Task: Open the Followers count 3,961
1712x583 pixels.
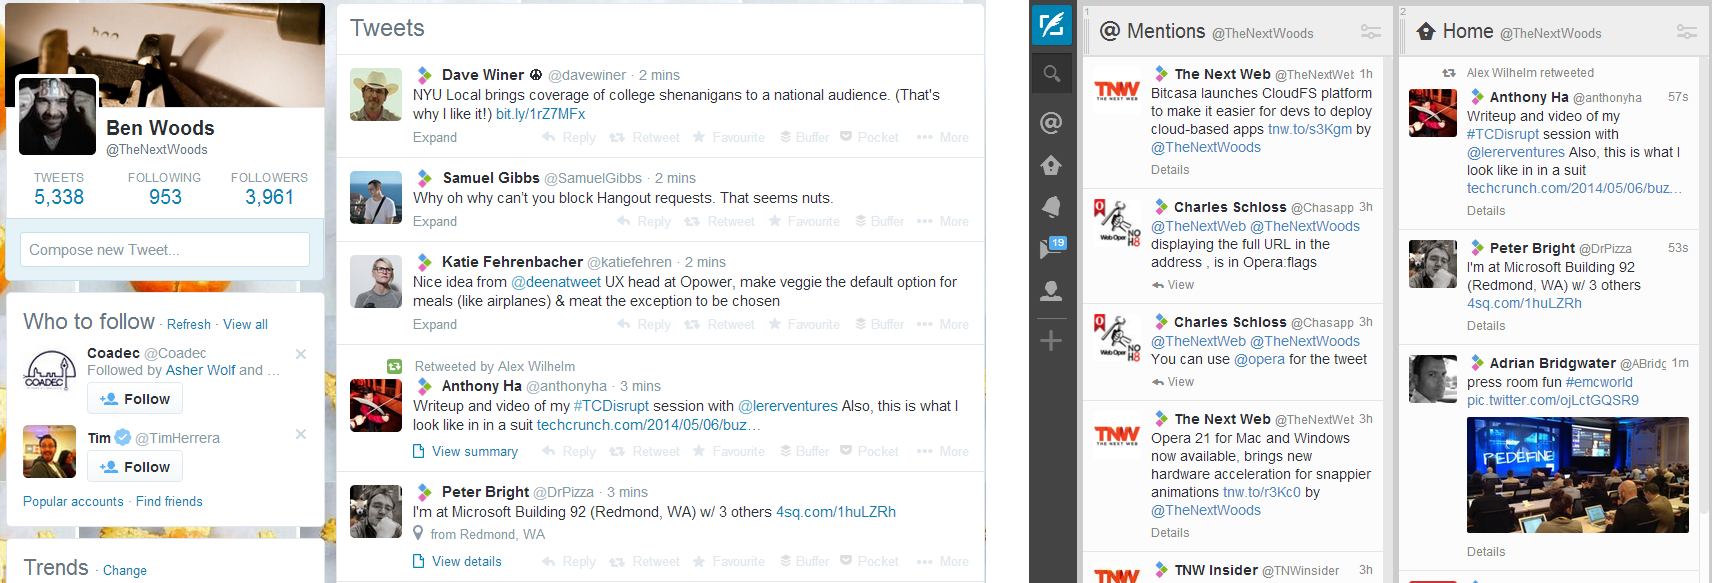Action: click(270, 189)
